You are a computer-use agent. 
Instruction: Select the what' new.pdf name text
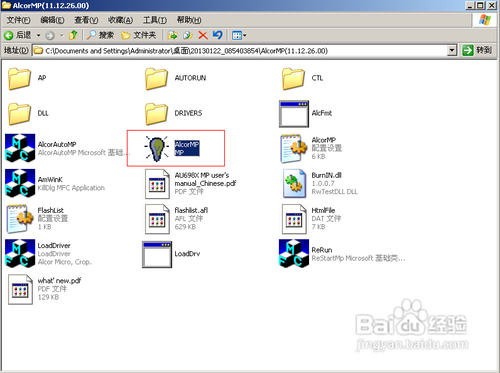coord(59,281)
